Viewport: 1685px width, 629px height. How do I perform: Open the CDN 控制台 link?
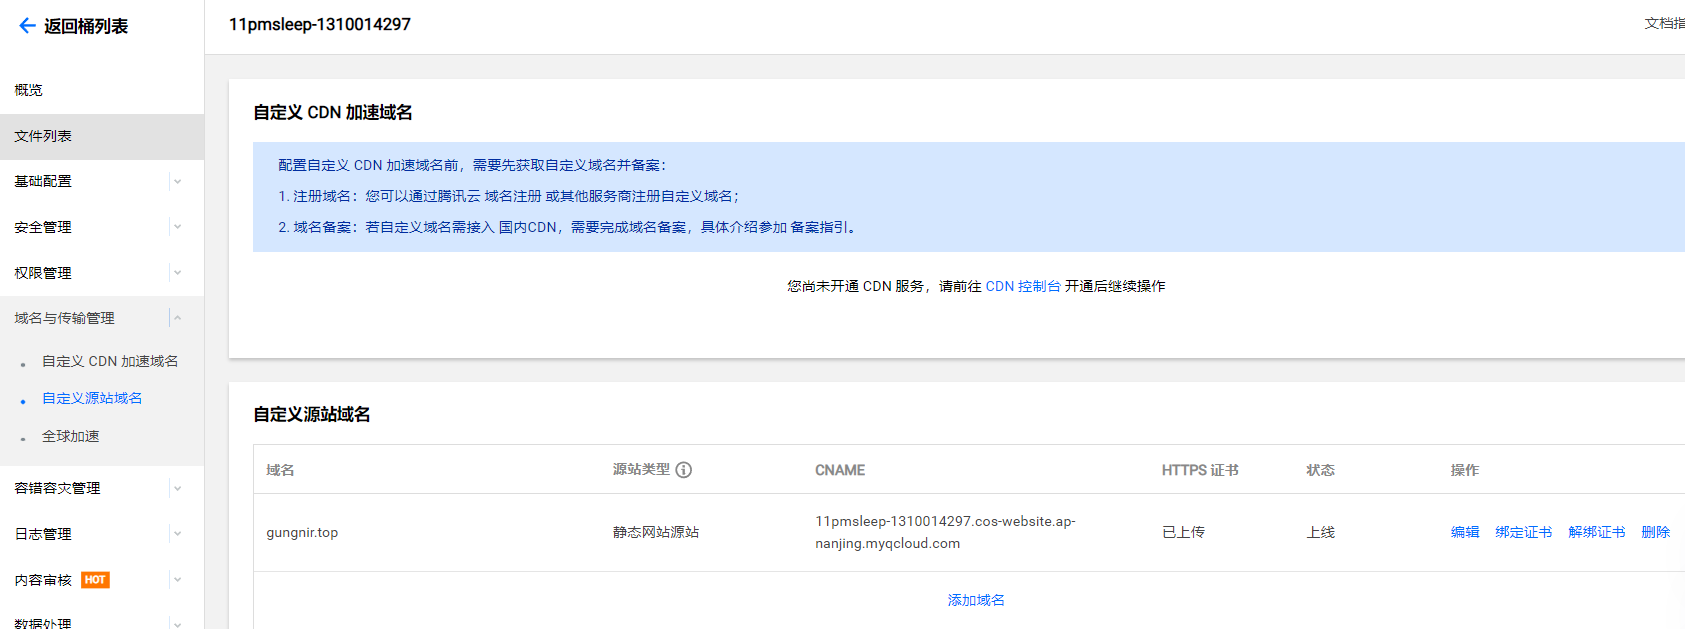click(x=1023, y=286)
